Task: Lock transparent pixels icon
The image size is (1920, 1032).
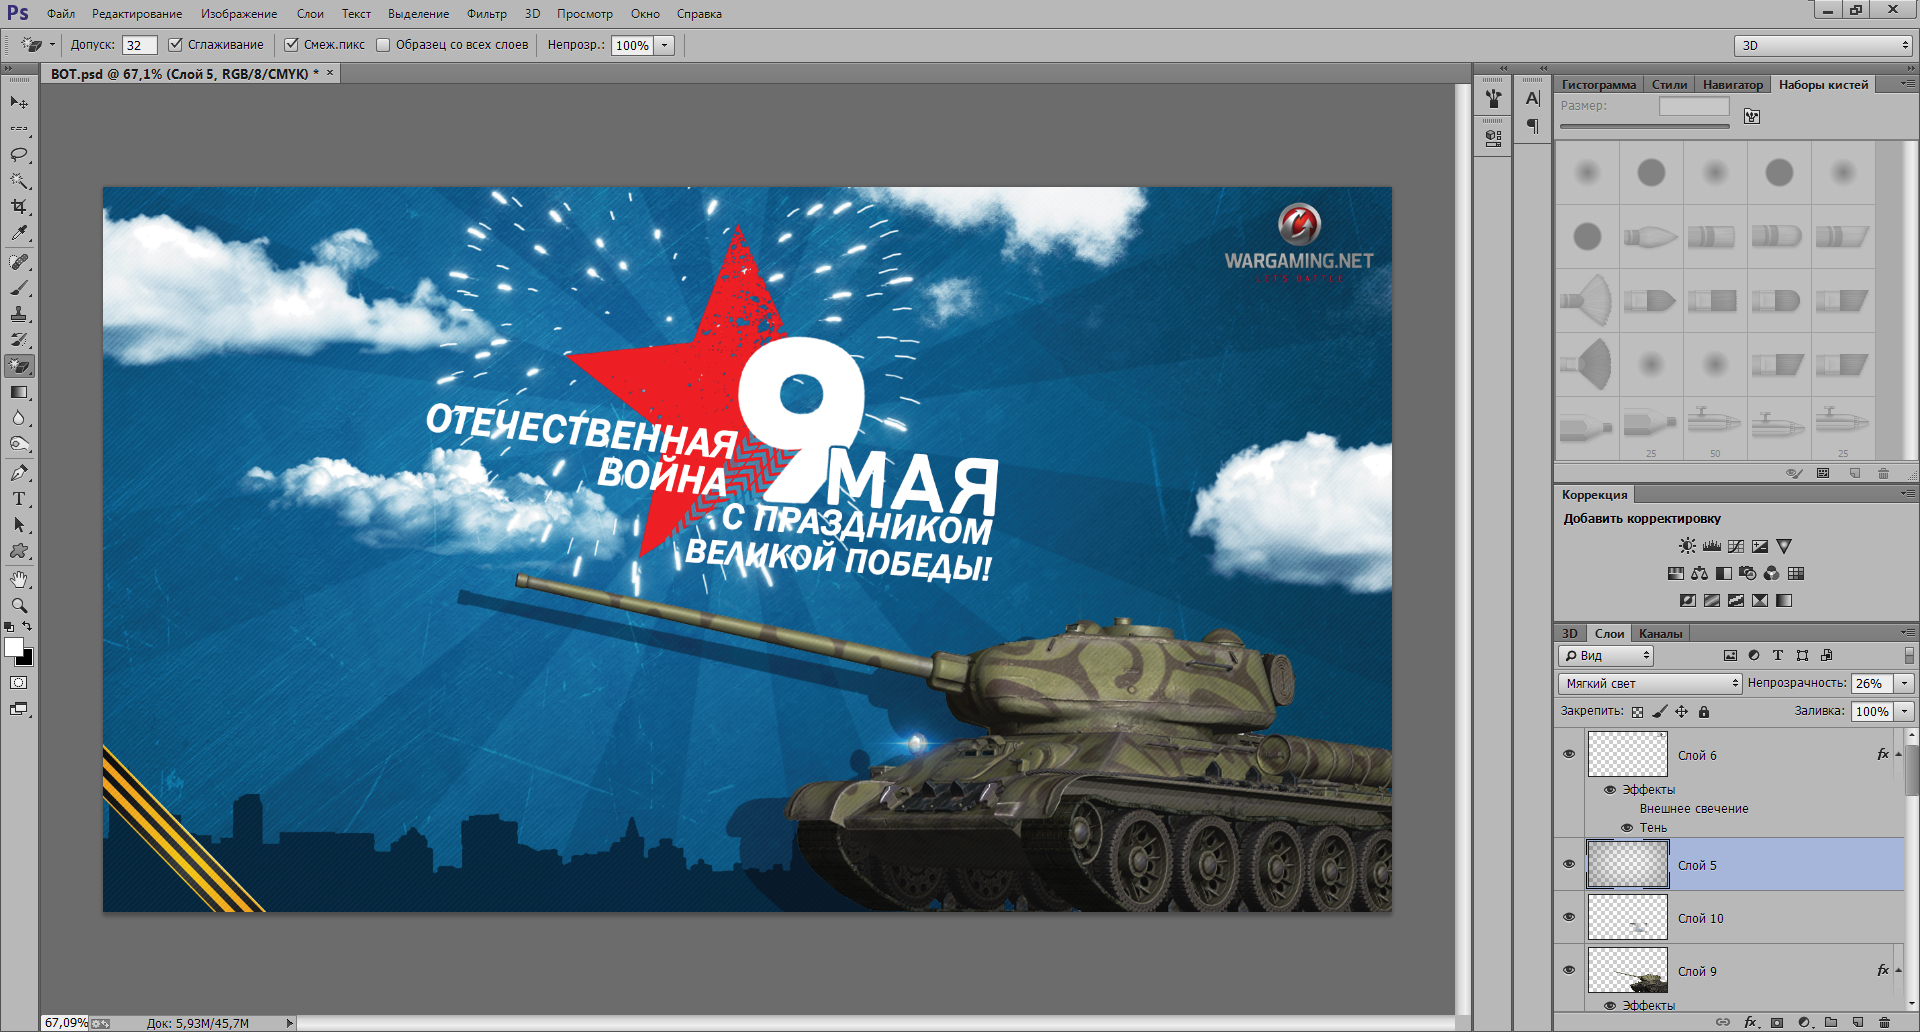Action: click(1637, 712)
